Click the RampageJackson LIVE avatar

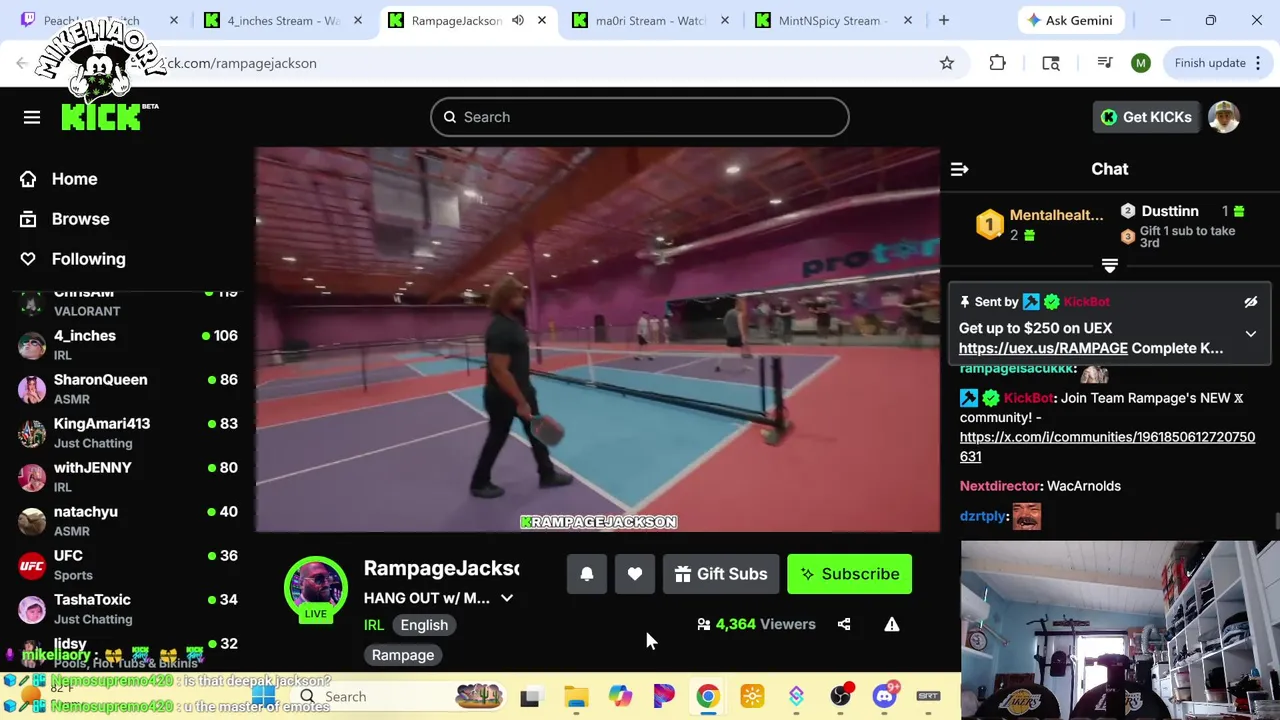[316, 588]
